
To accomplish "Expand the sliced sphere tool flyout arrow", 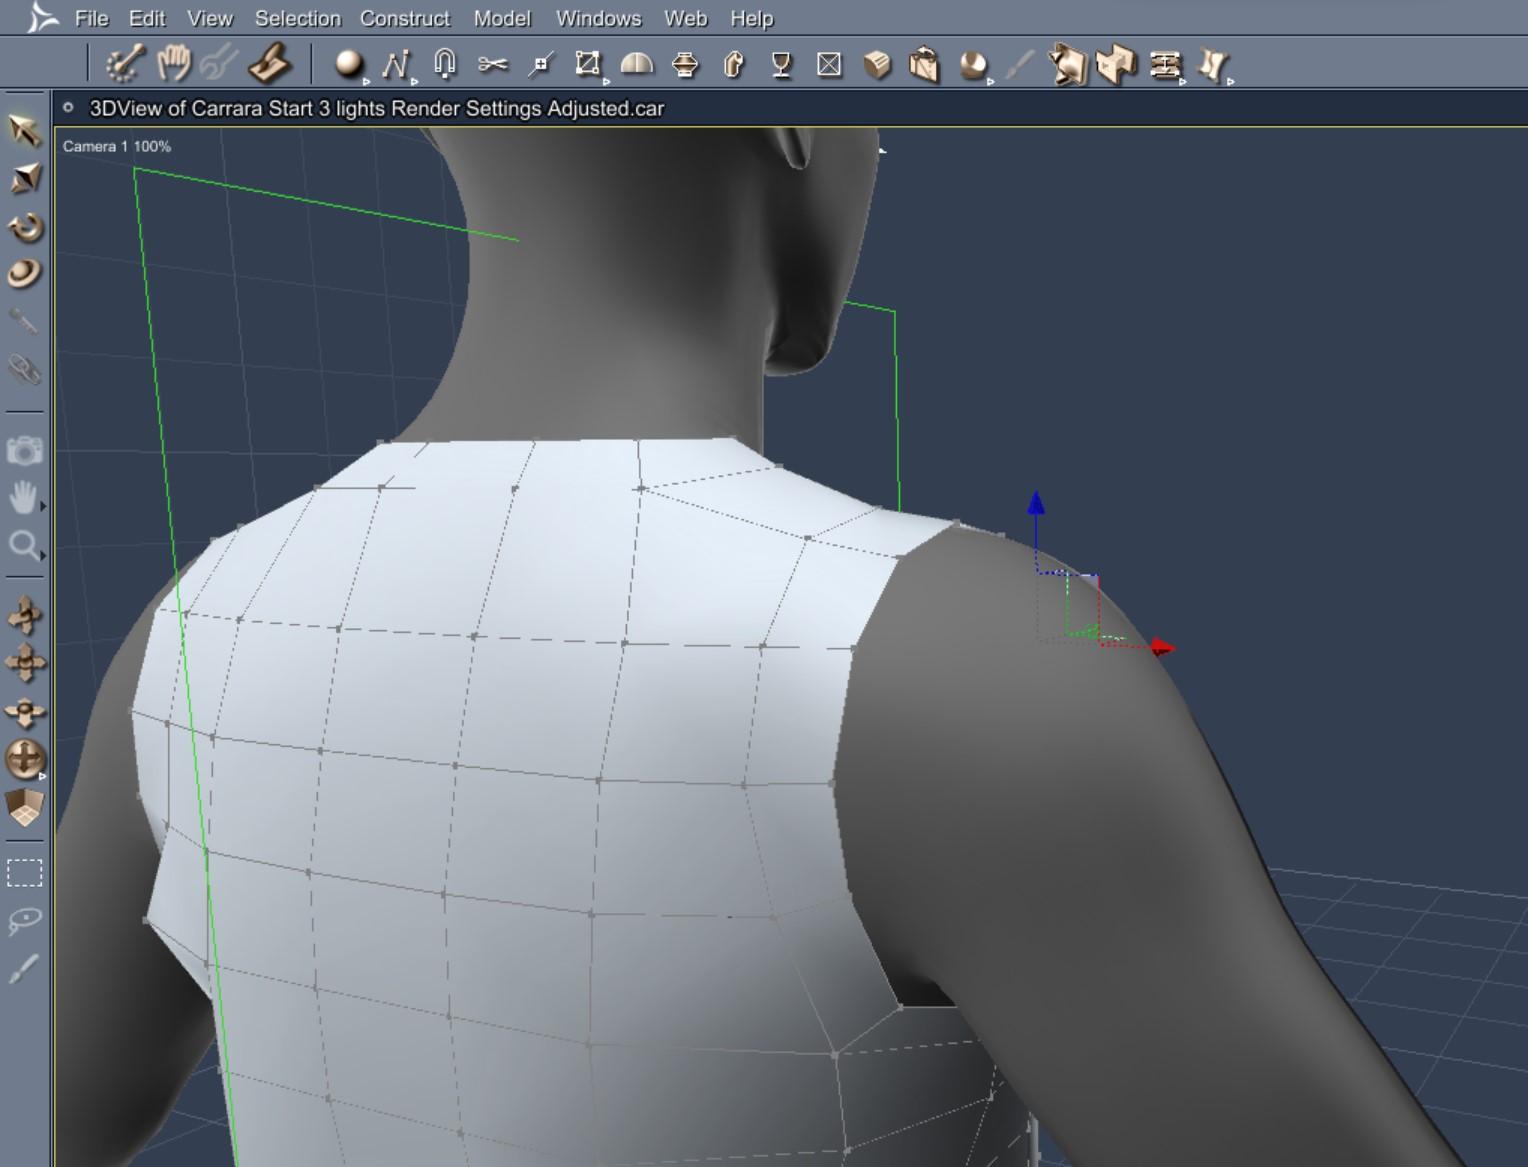I will point(991,82).
